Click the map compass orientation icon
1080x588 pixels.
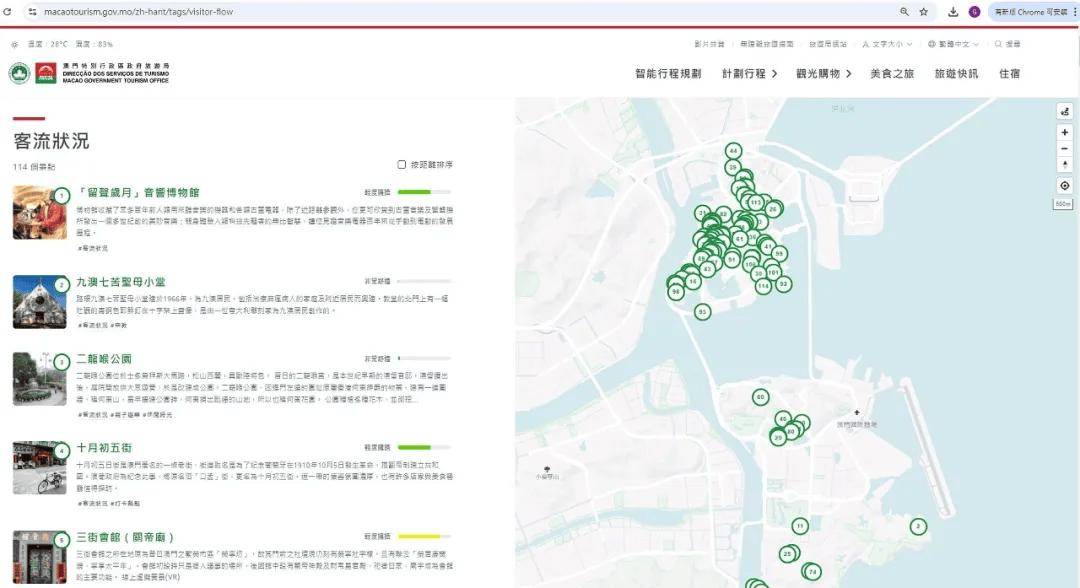tap(1064, 163)
